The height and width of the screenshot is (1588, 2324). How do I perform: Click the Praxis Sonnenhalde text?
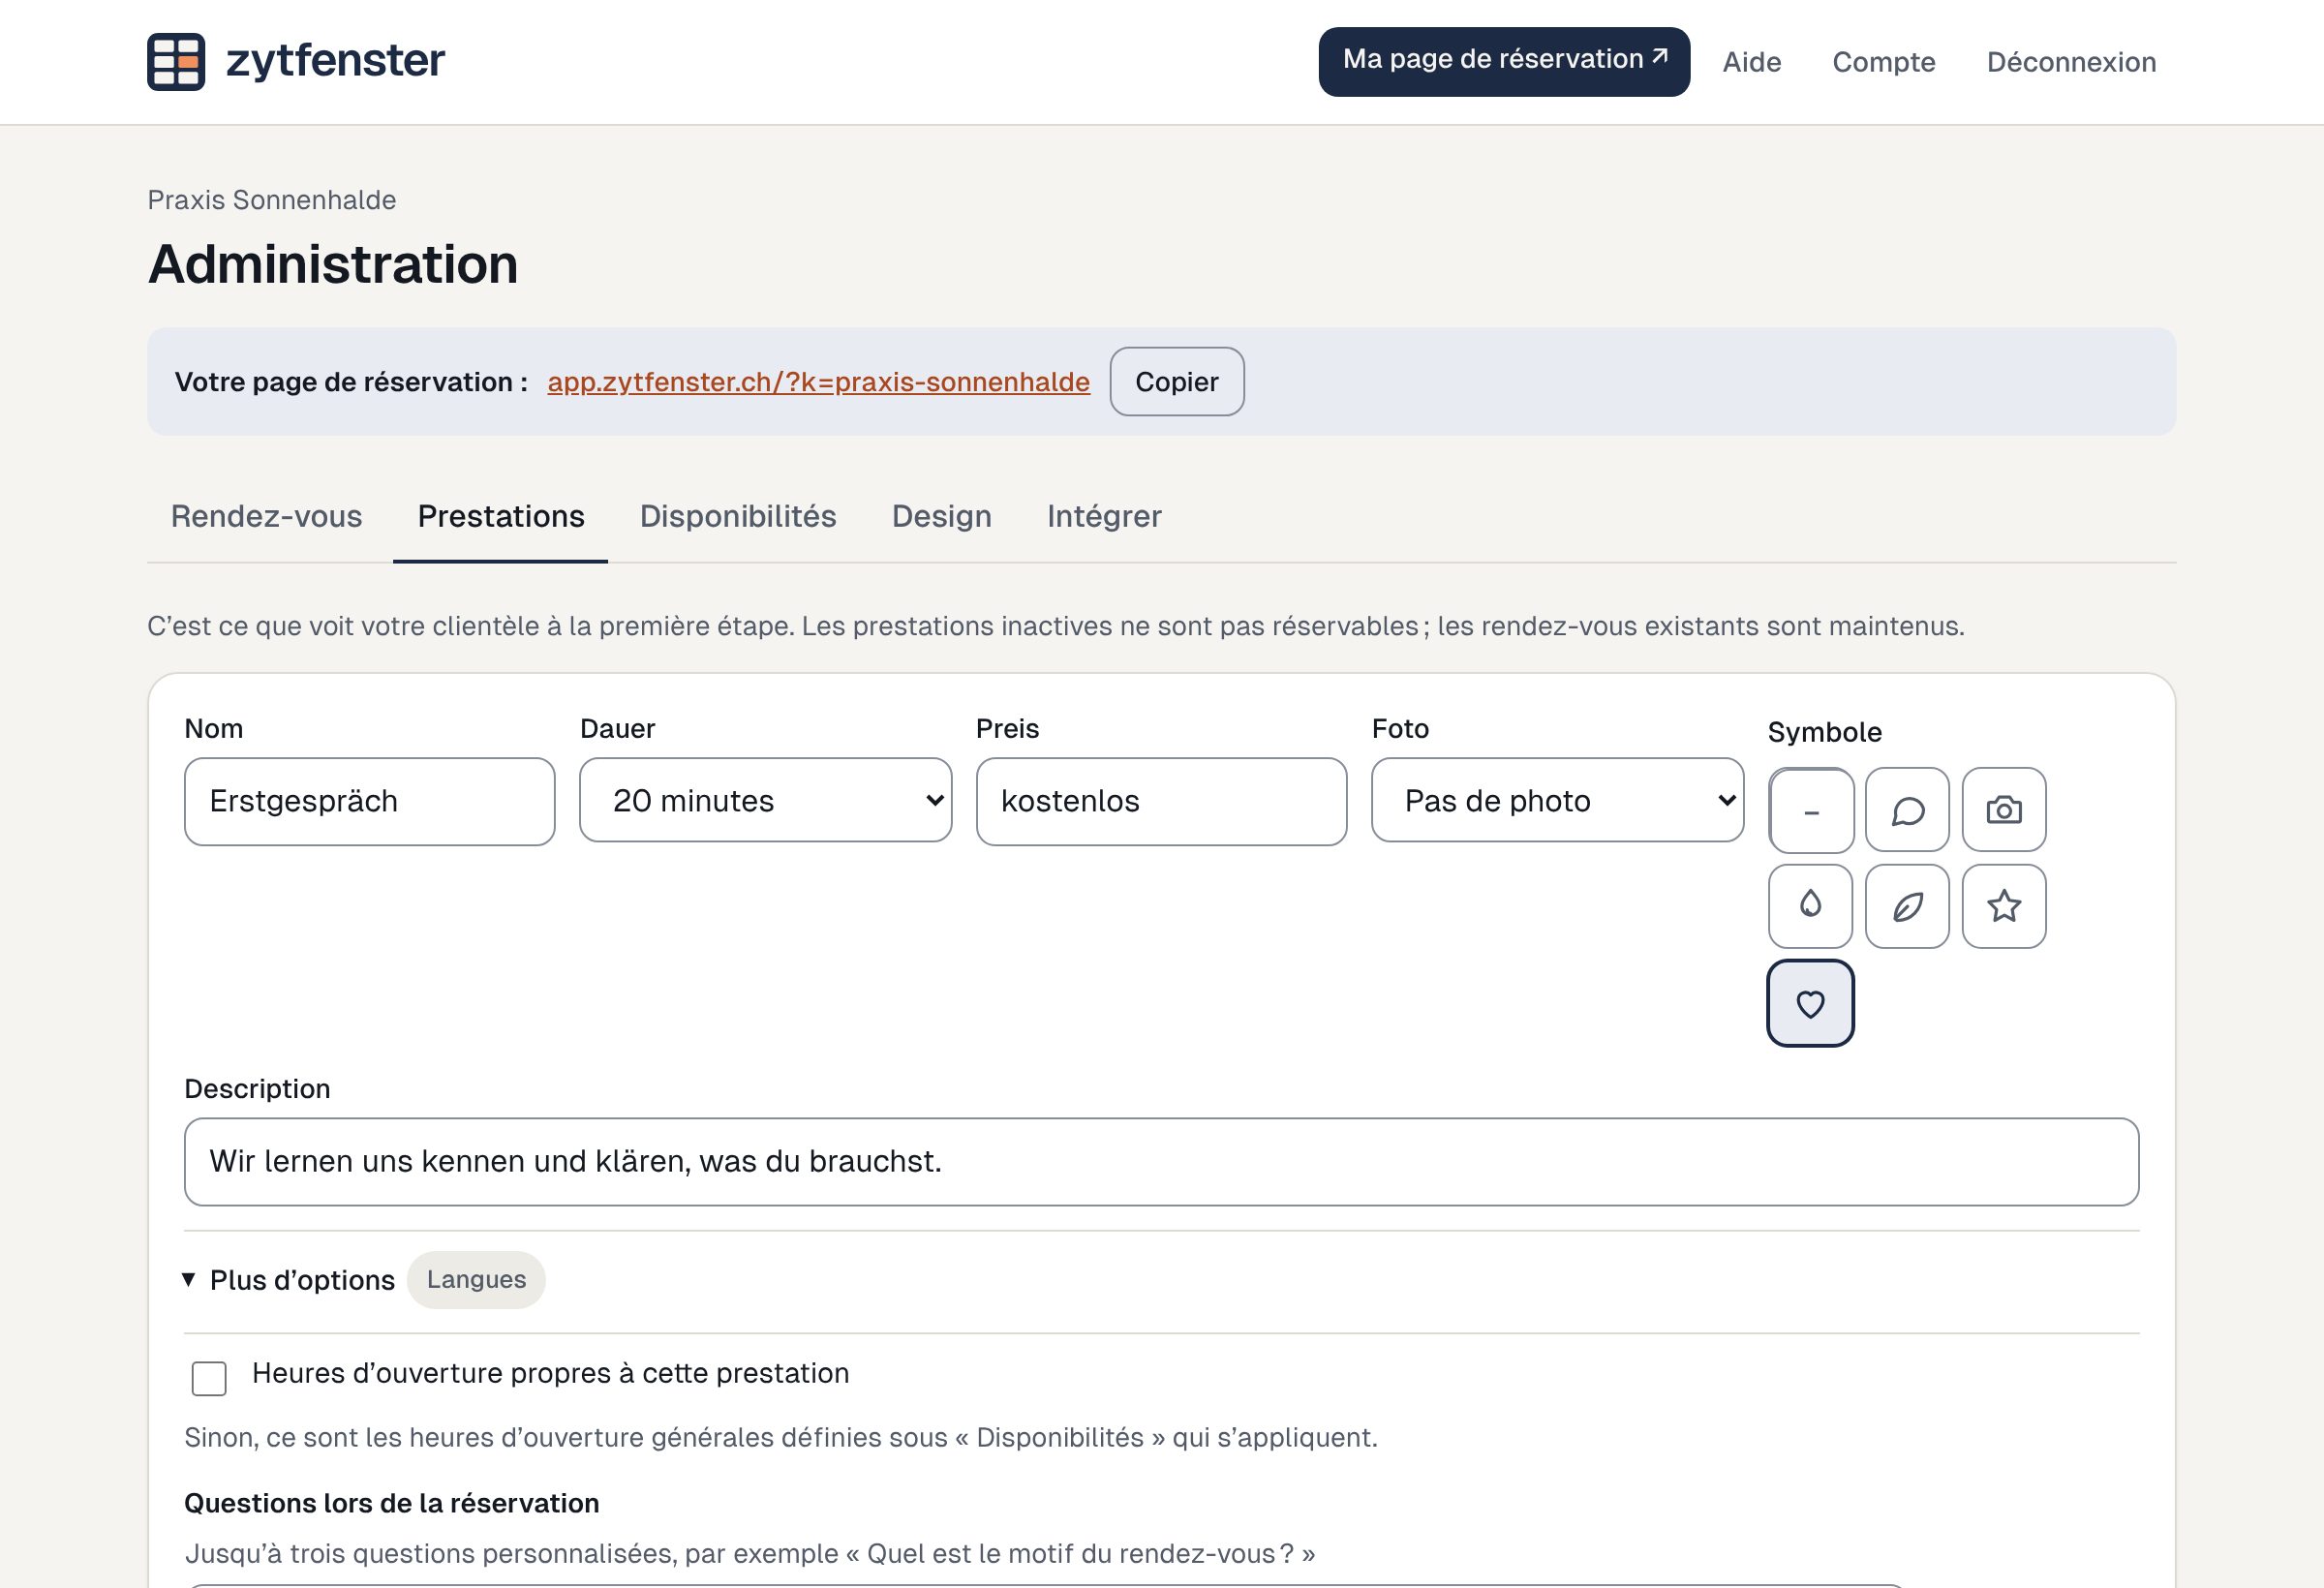(x=271, y=200)
